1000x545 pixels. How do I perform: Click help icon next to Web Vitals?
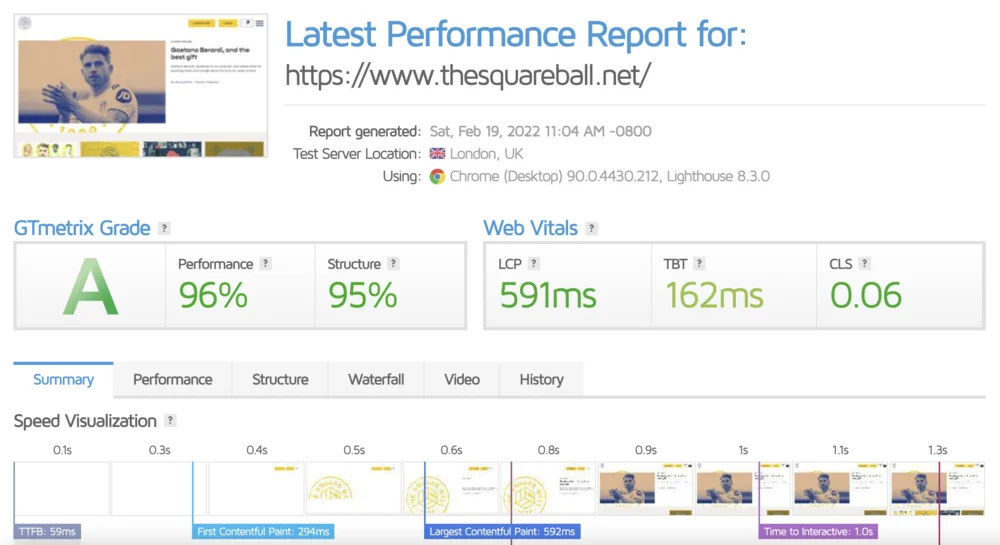click(x=592, y=229)
